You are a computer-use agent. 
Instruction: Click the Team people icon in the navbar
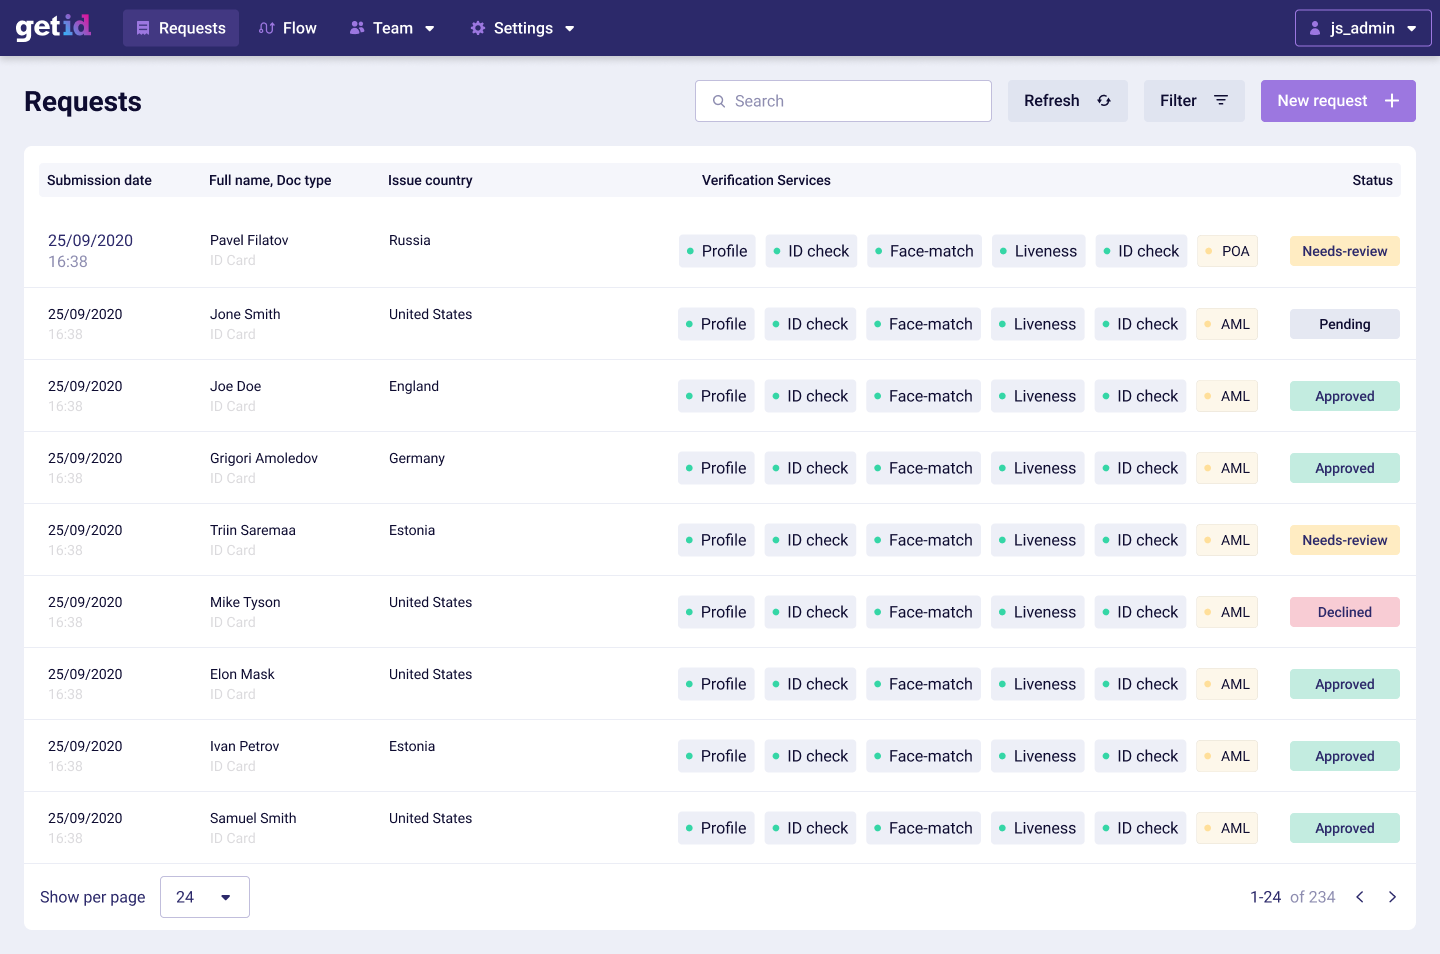(x=357, y=27)
